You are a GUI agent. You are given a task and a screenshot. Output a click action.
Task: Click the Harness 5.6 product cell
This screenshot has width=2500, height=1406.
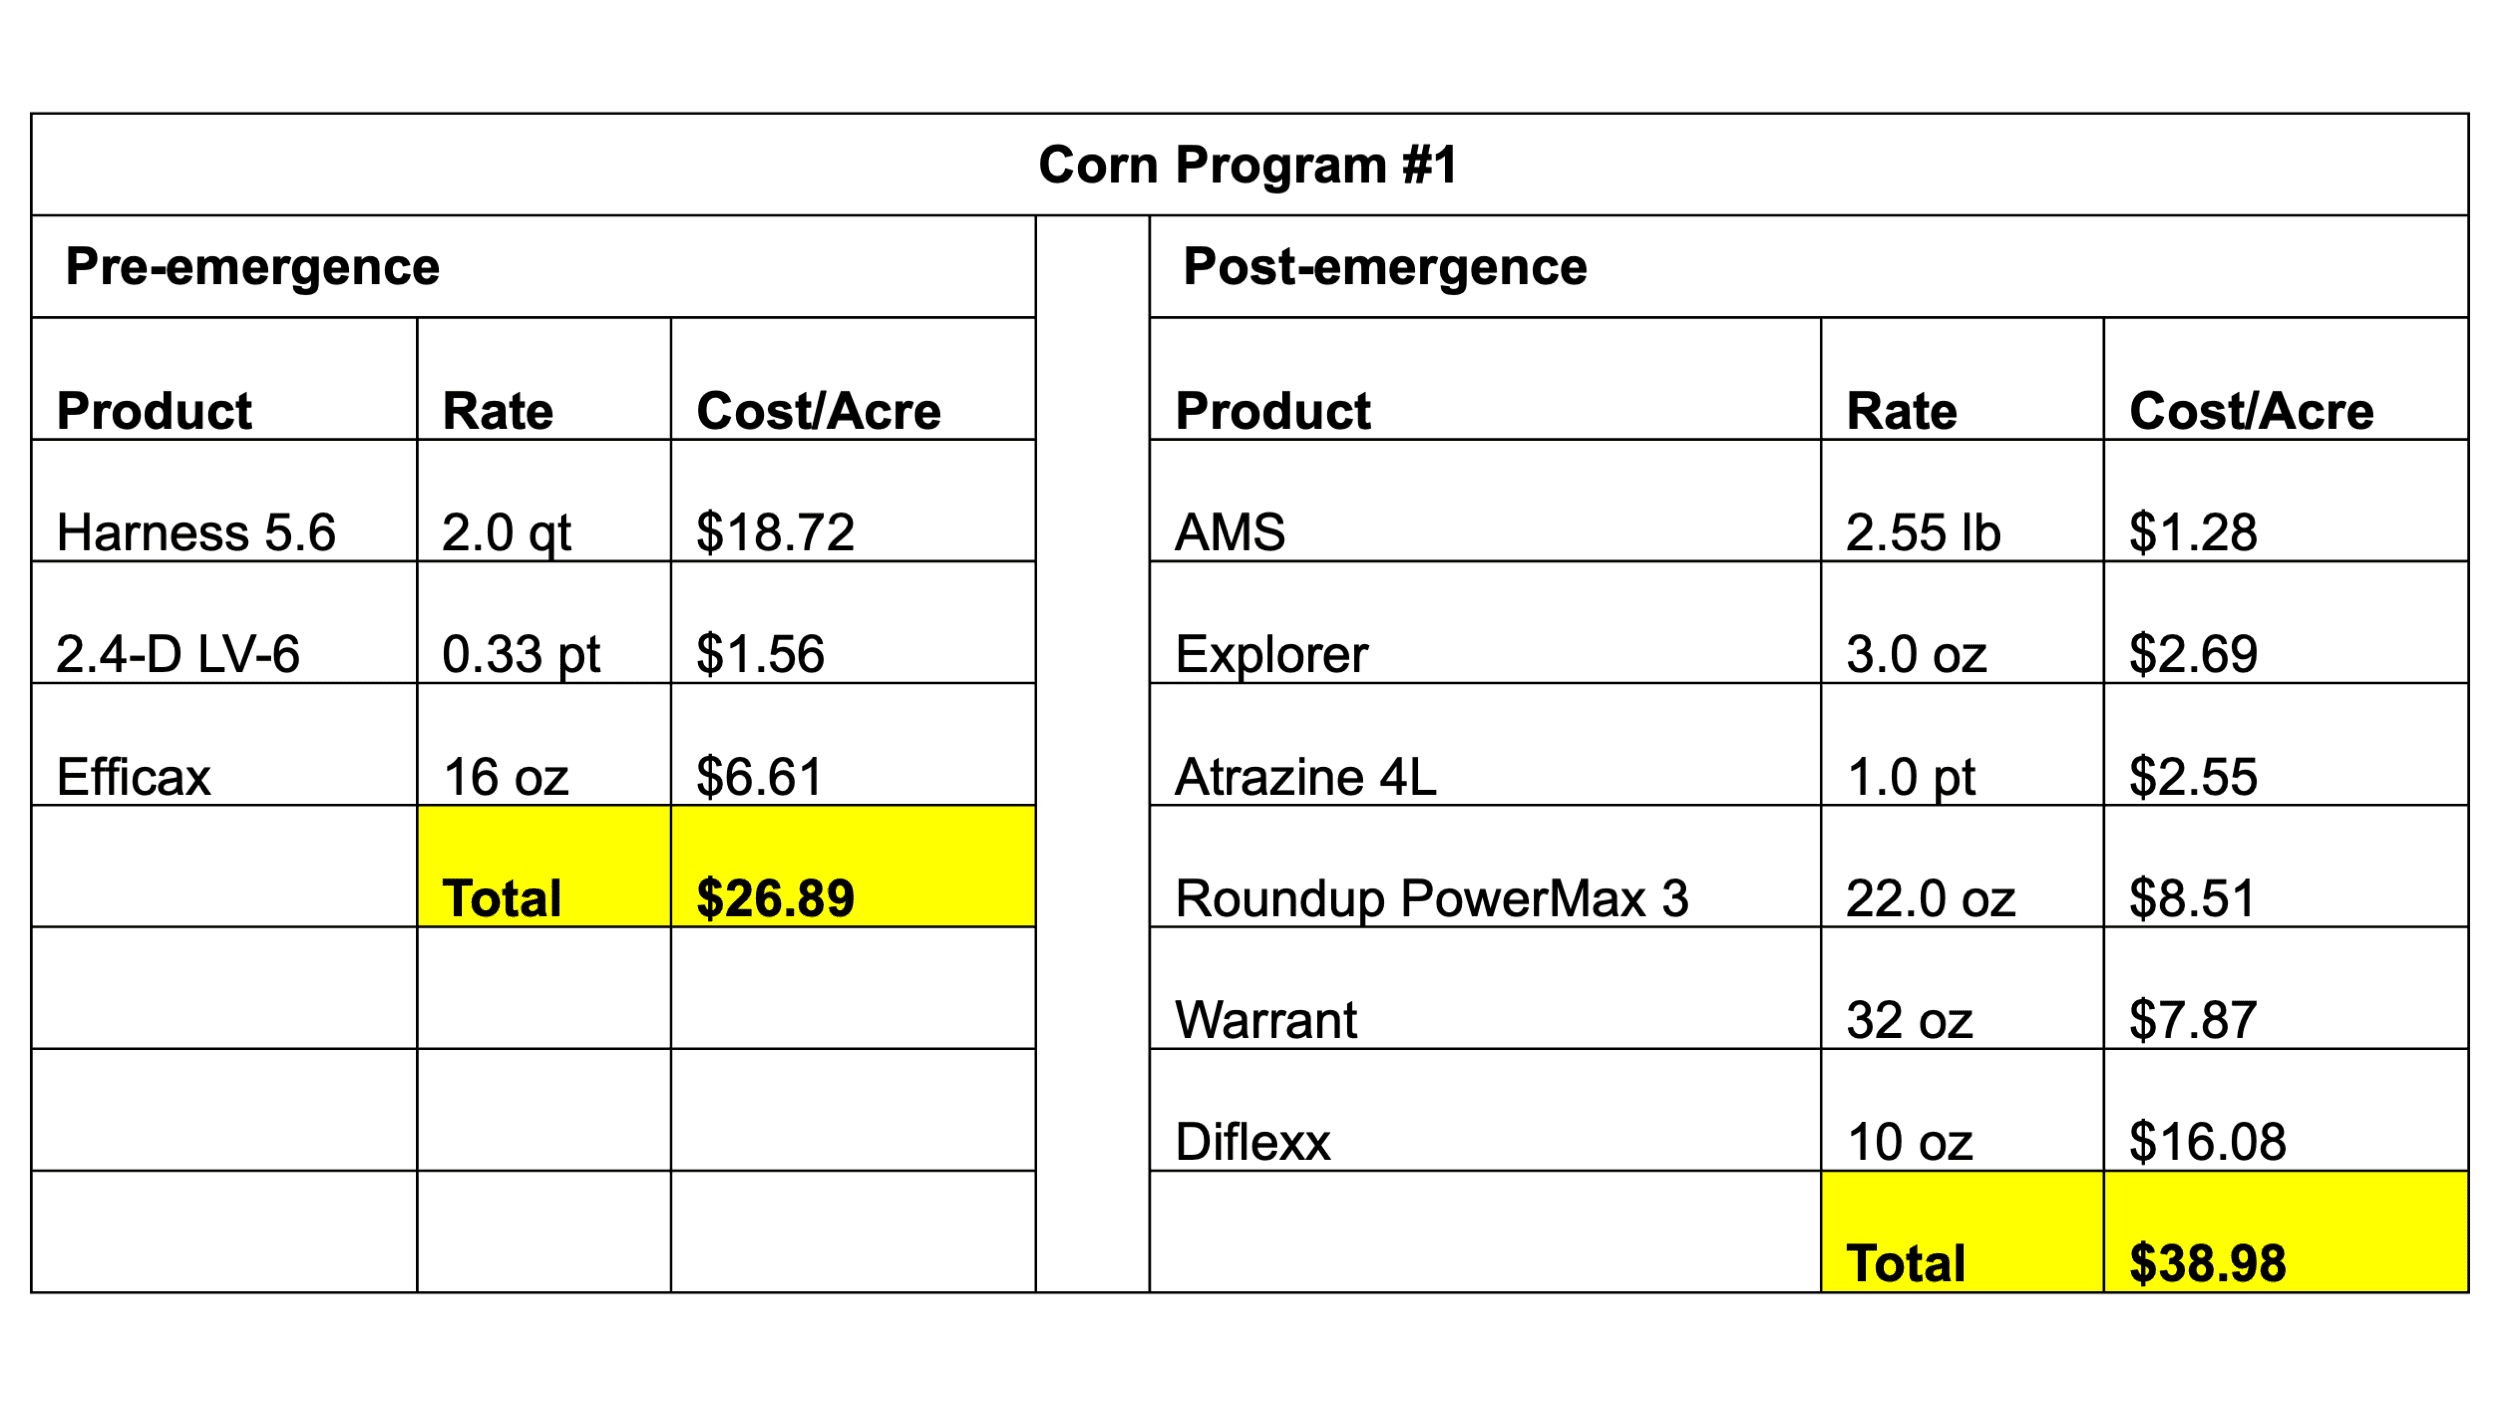(224, 500)
